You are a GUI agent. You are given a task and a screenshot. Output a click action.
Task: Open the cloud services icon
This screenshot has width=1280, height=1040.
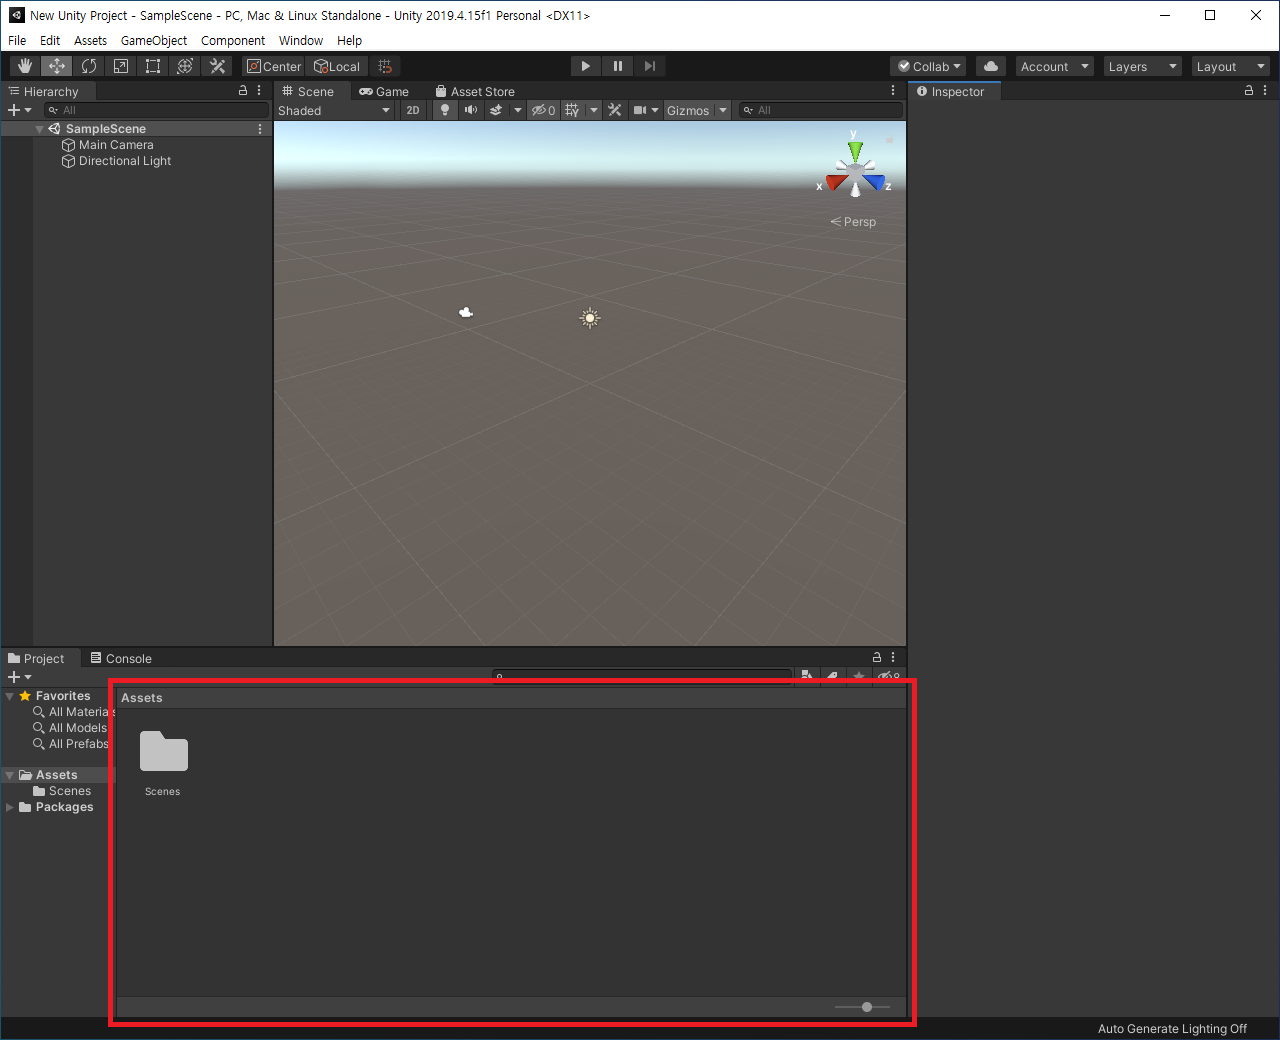[x=991, y=66]
